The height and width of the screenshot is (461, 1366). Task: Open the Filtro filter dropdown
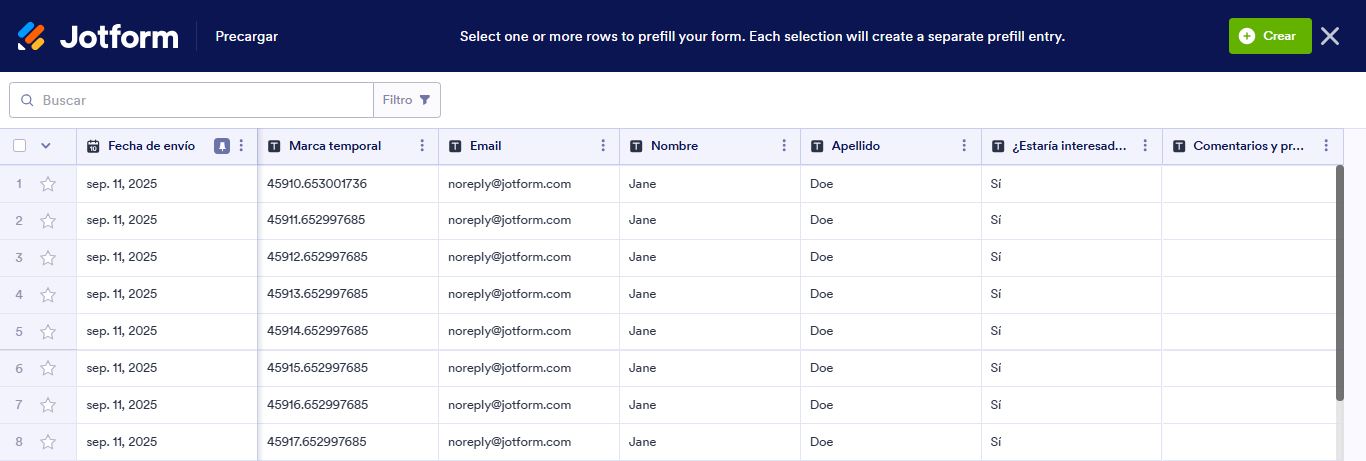tap(407, 100)
